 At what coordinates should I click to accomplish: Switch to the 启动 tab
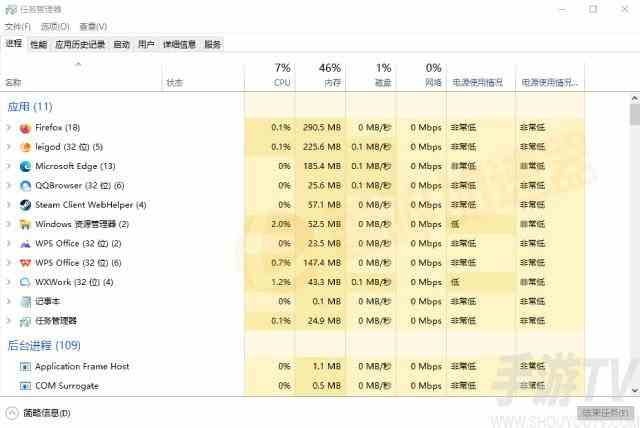pos(121,44)
